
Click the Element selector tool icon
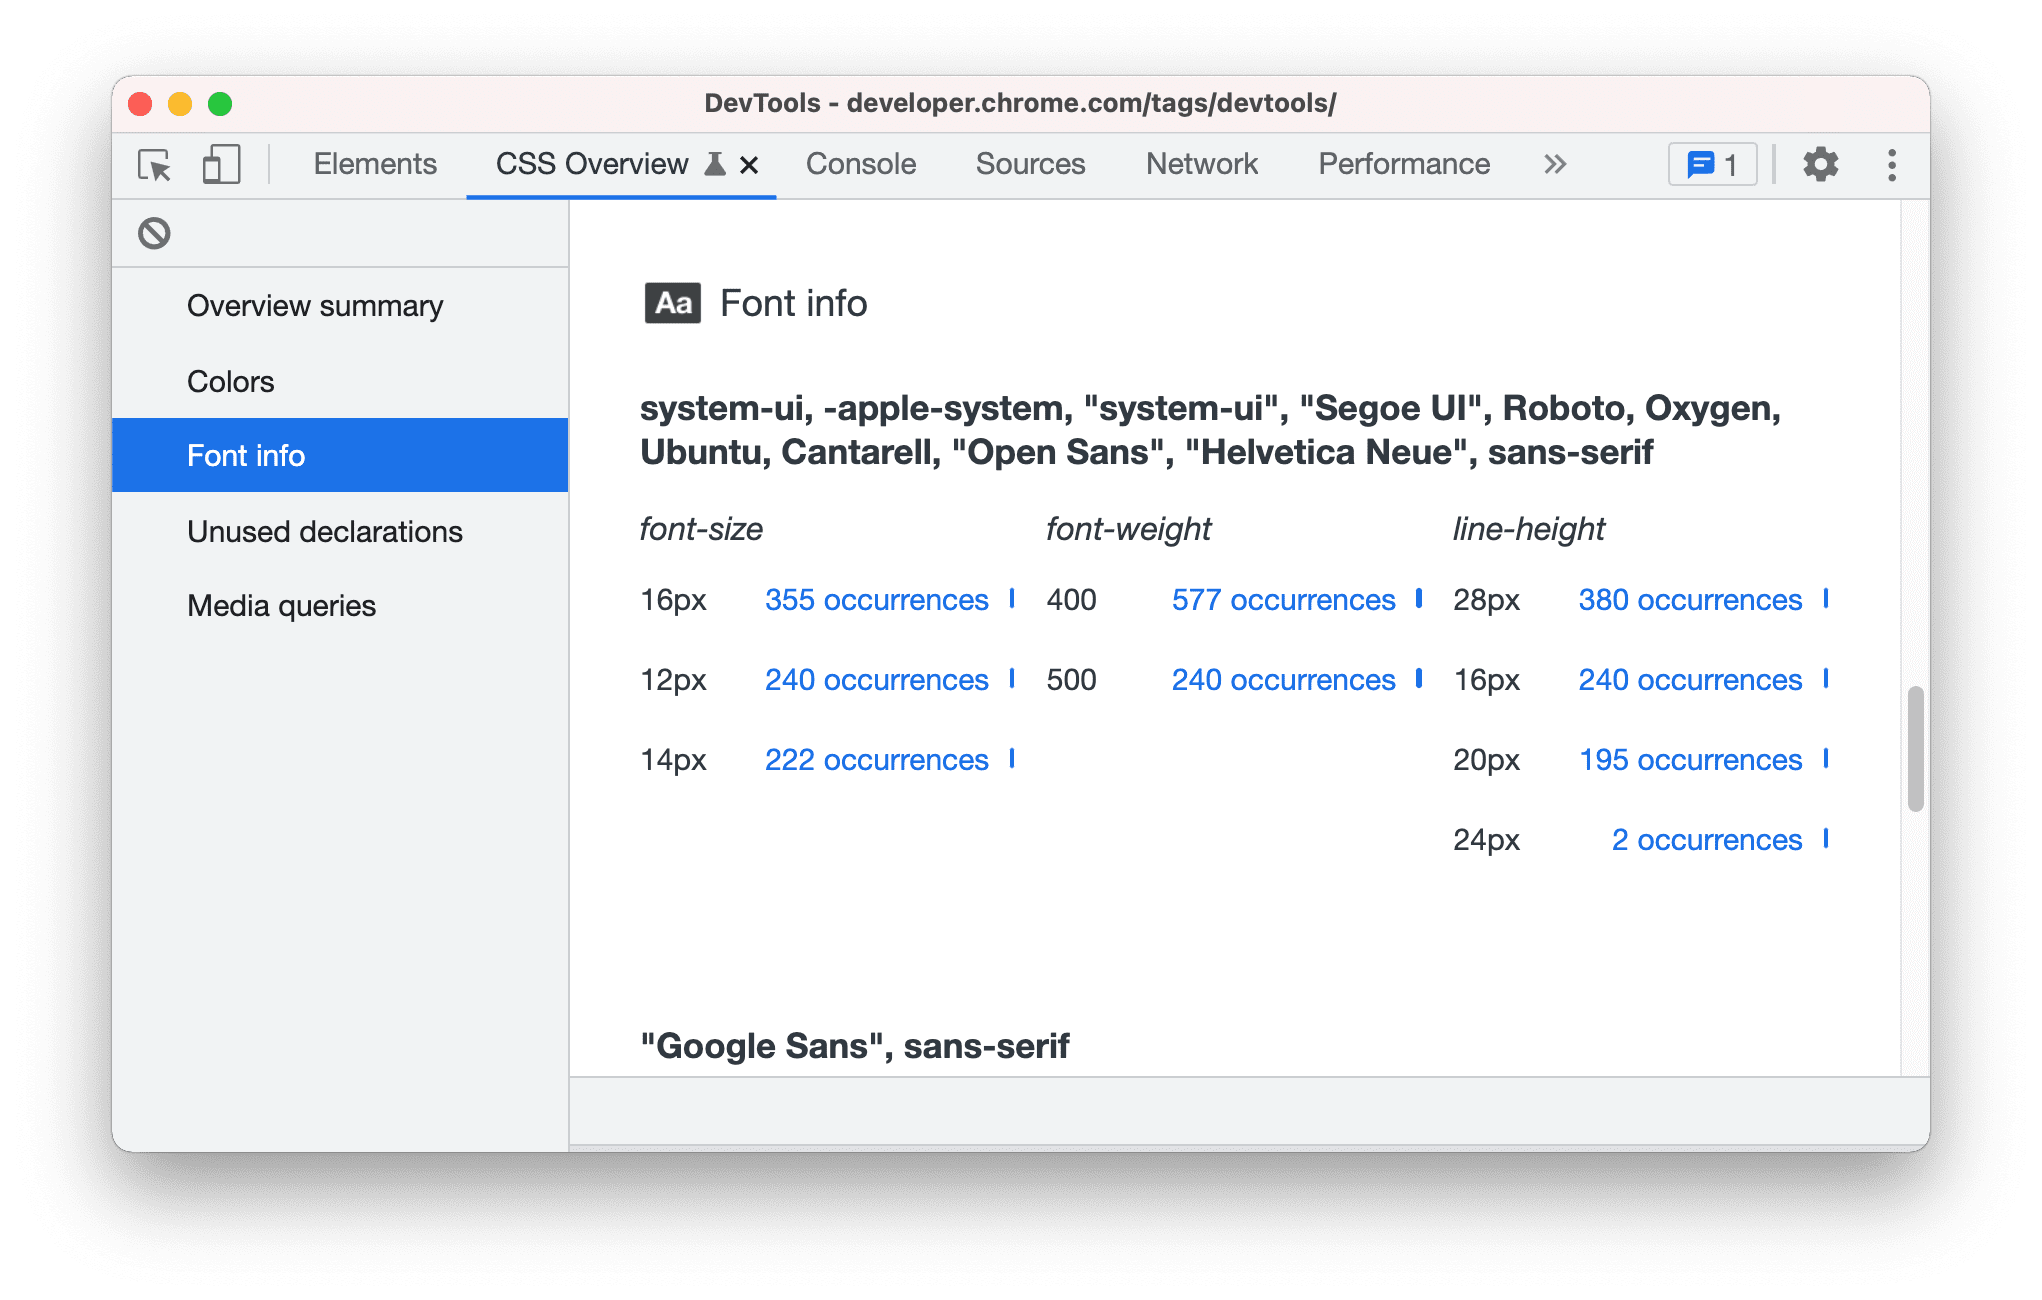(x=155, y=164)
